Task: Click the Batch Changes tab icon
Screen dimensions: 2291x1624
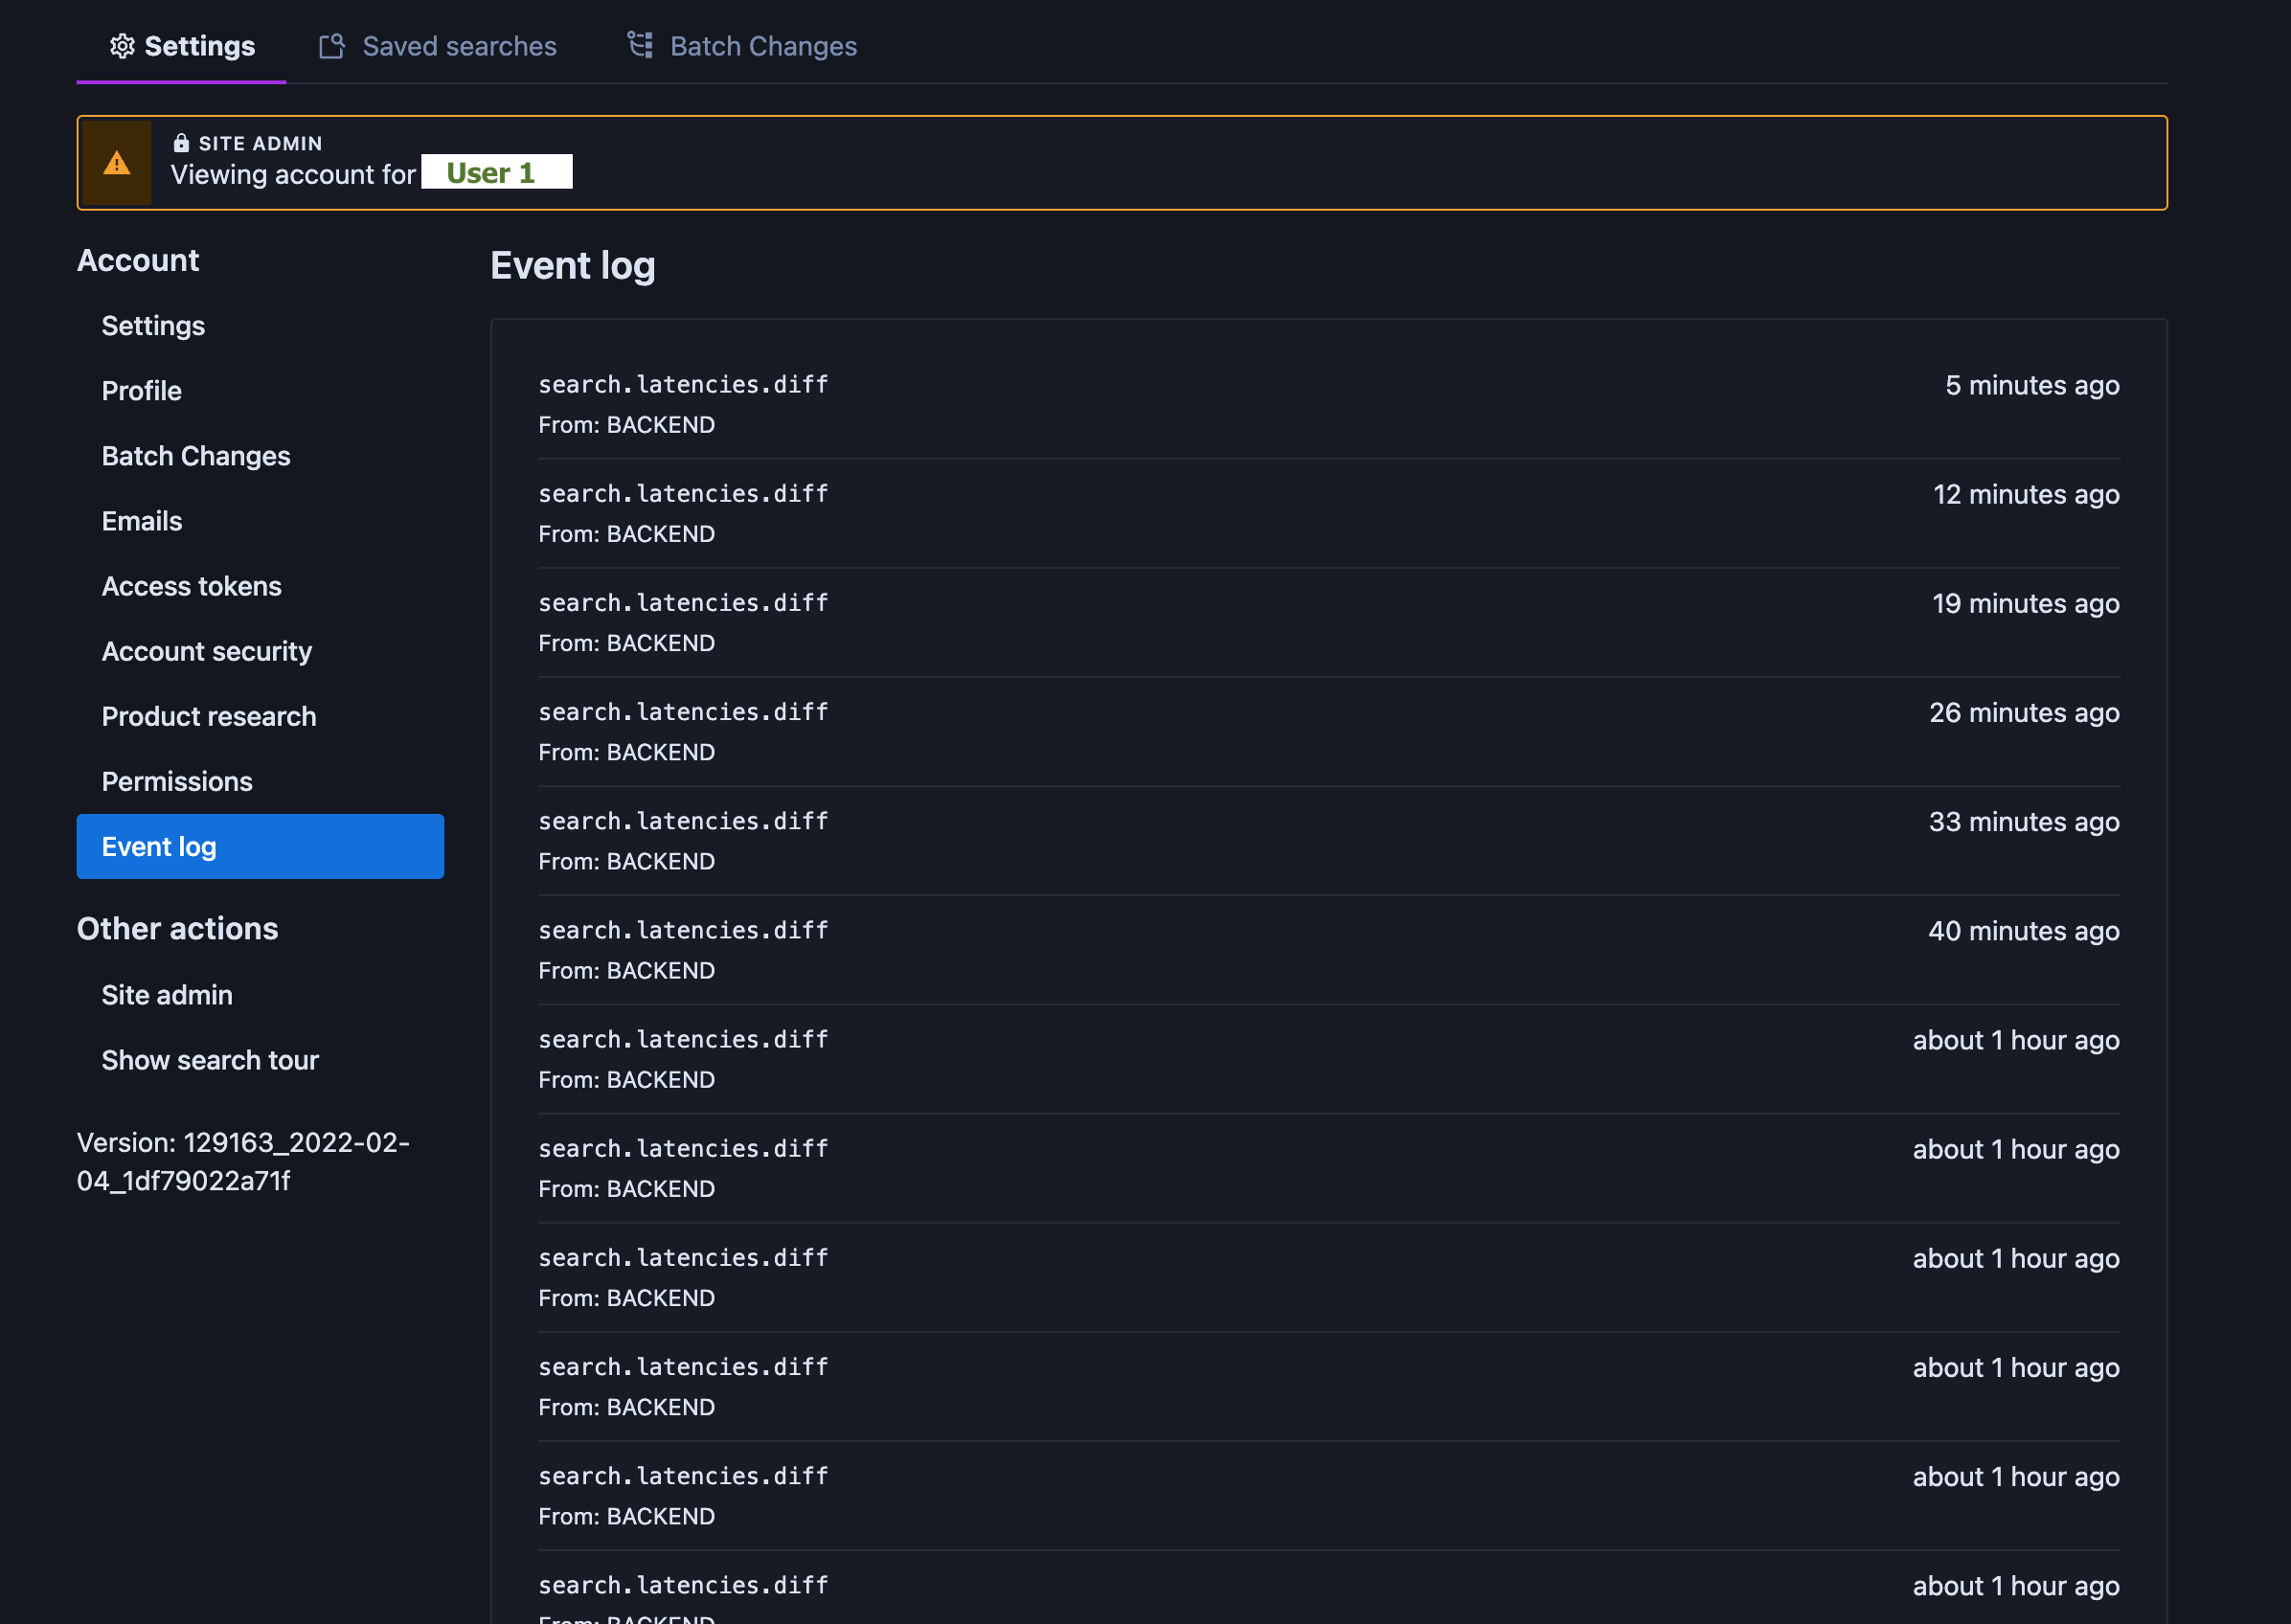Action: pos(640,45)
